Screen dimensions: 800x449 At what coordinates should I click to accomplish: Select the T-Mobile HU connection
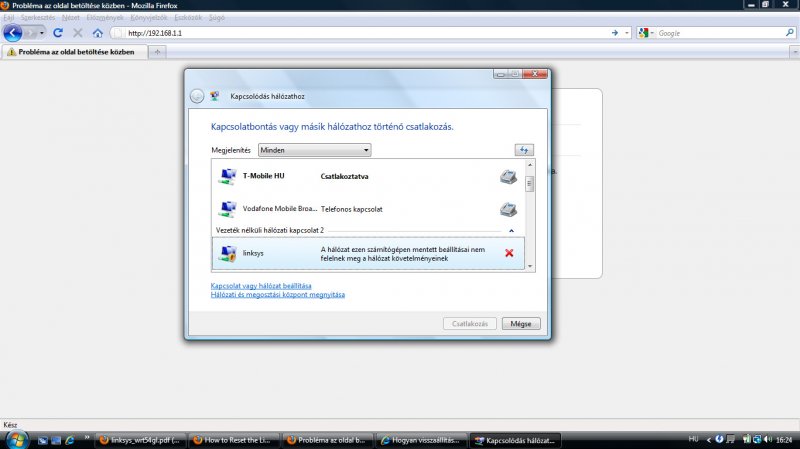point(368,176)
